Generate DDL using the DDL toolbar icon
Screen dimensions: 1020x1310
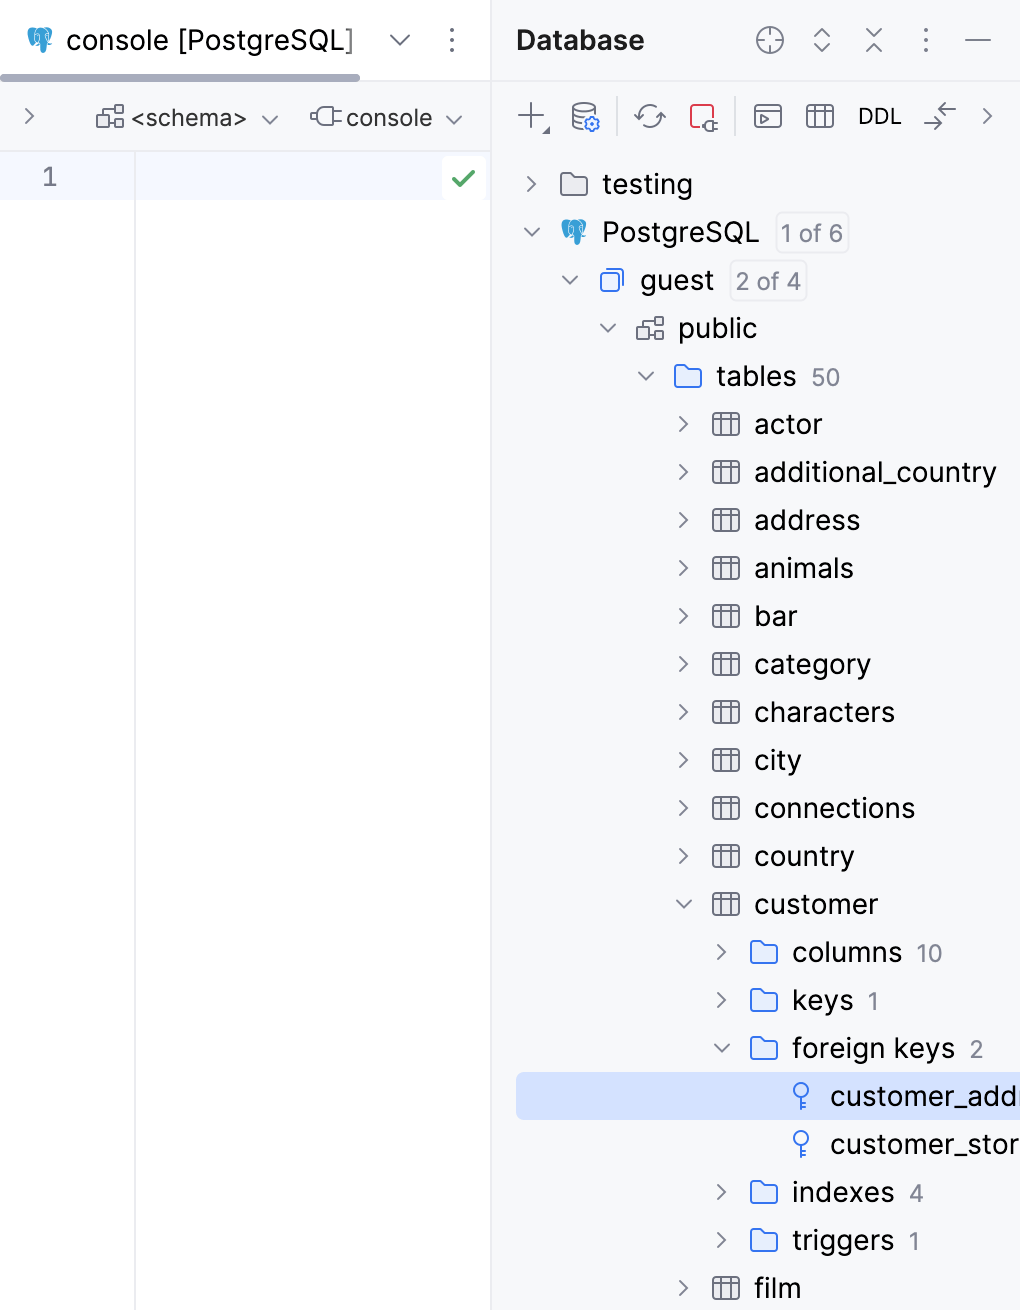(878, 116)
